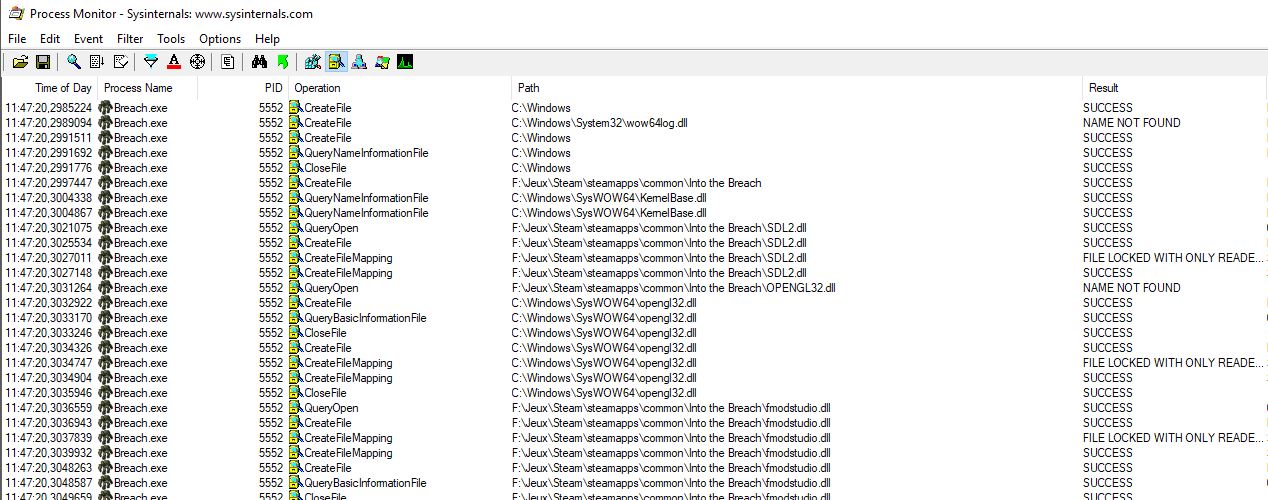Select NAME NOT FOUND result for wow64log.dll

tap(1131, 123)
